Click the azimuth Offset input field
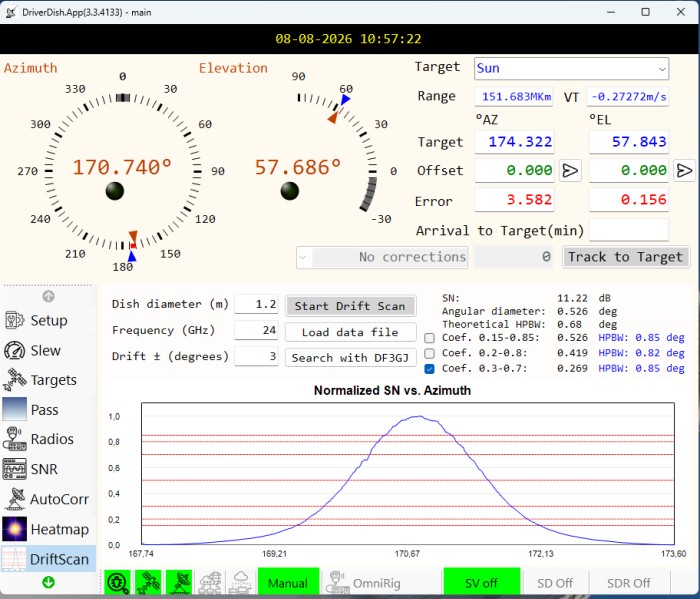Image resolution: width=700 pixels, height=599 pixels. [514, 171]
